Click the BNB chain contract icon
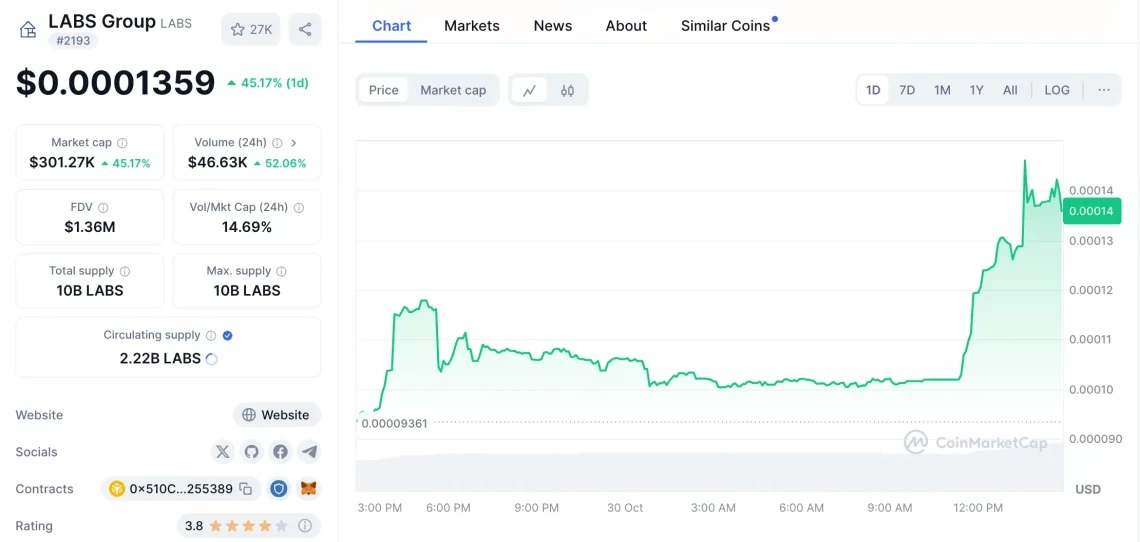Viewport: 1140px width, 542px height. [x=117, y=489]
